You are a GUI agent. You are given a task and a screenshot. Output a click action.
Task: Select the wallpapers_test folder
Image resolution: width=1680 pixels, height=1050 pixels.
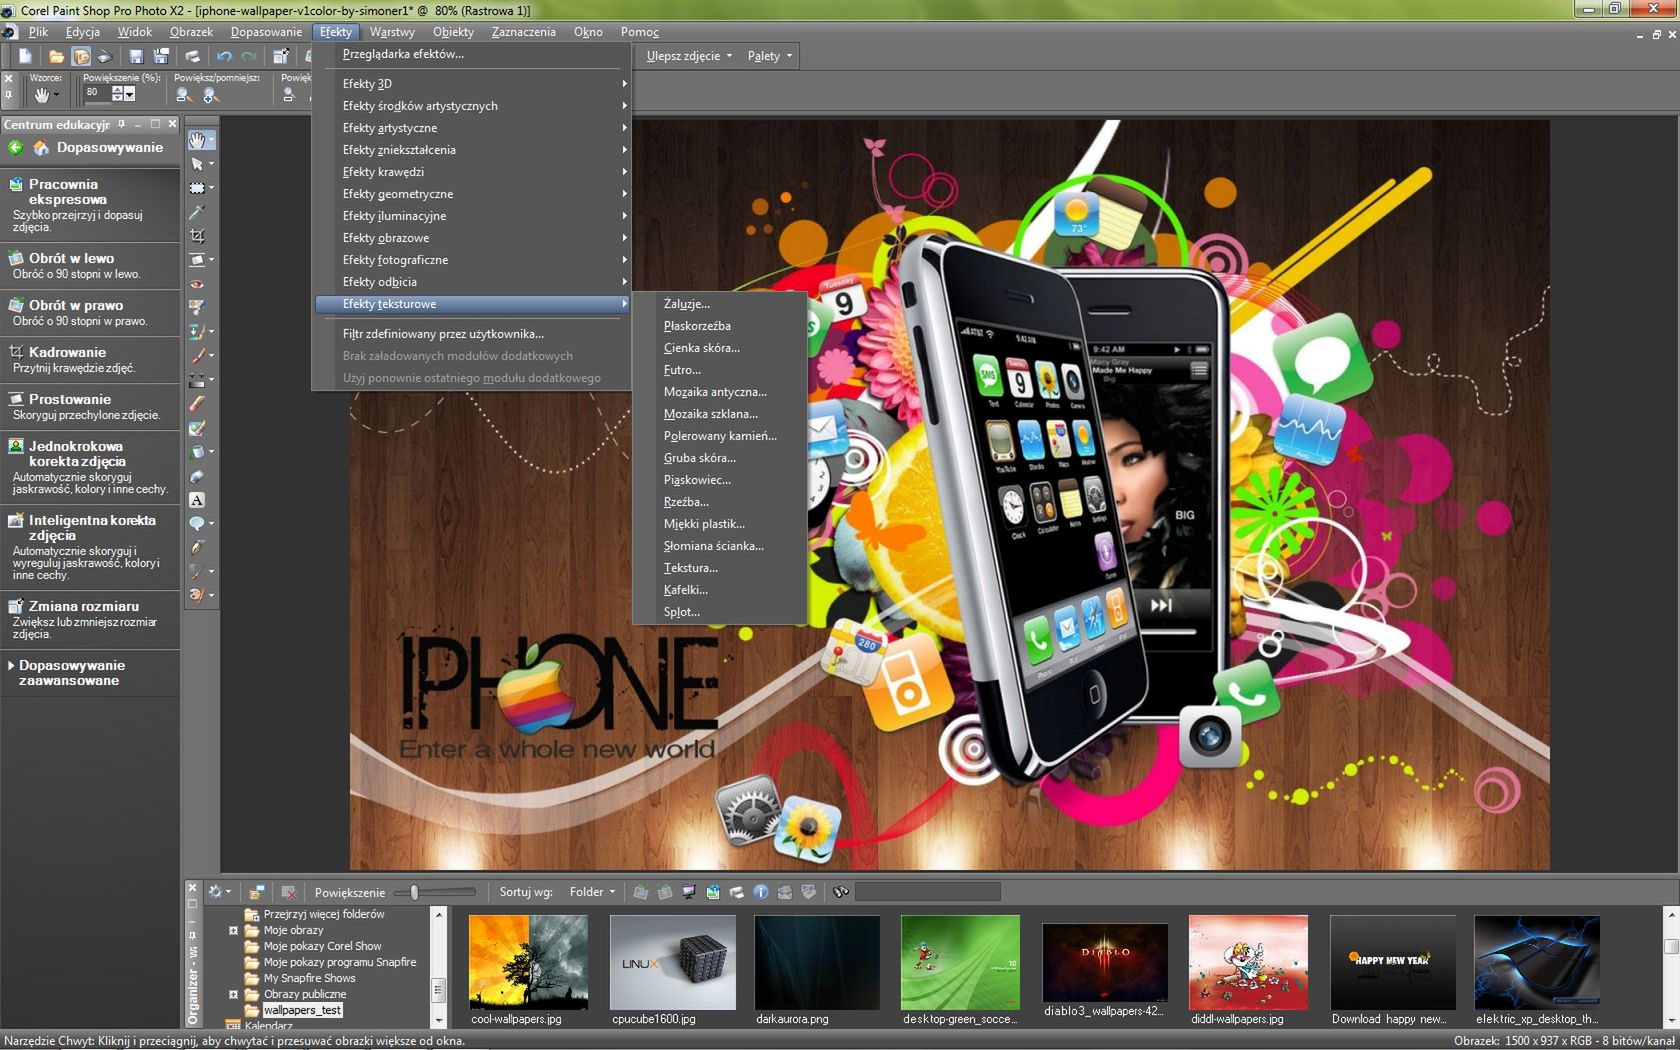[302, 1010]
